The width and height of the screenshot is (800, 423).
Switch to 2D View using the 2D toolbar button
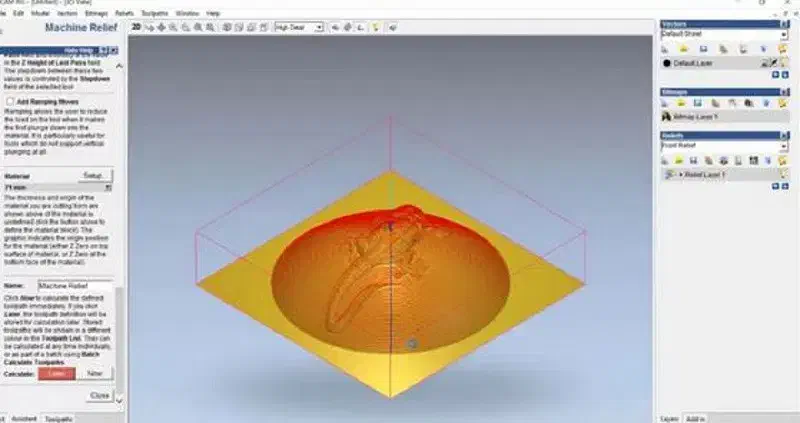[136, 27]
